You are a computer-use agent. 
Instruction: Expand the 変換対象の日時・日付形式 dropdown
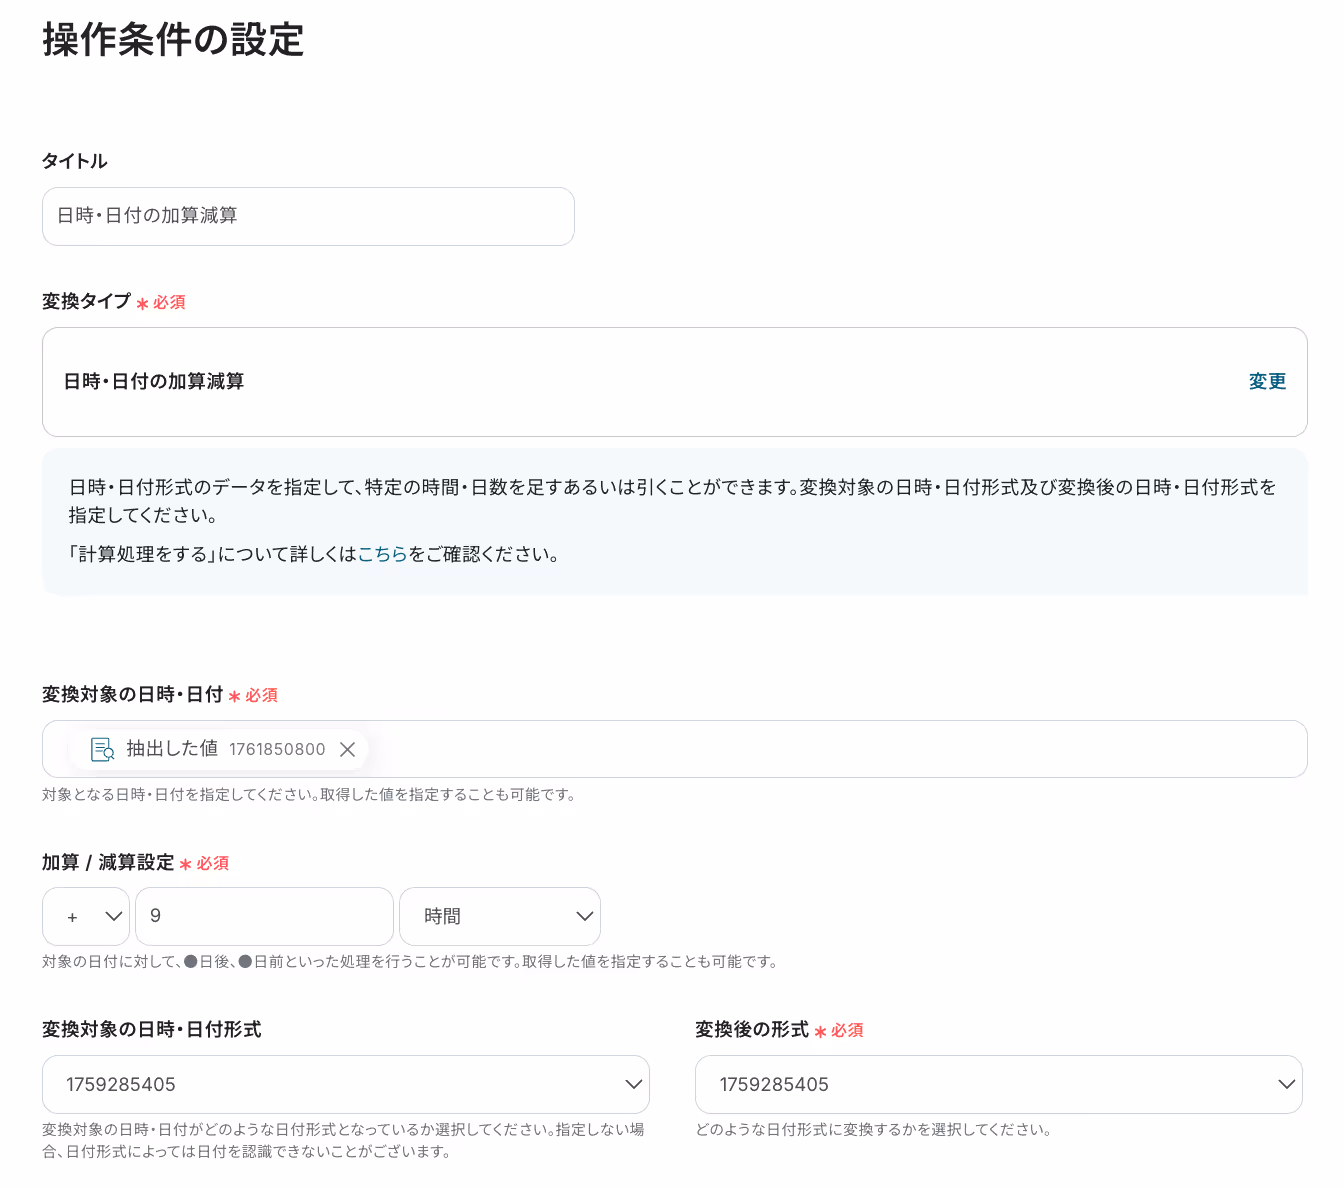point(346,1084)
